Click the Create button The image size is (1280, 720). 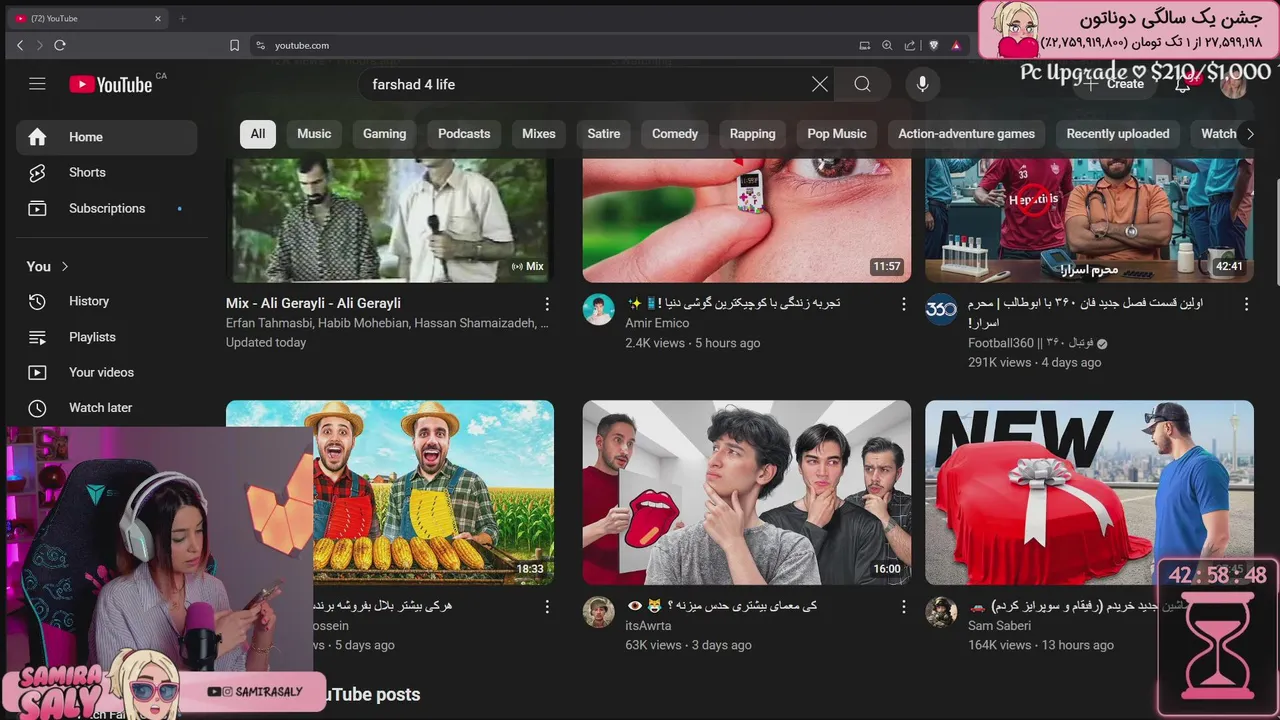1114,84
